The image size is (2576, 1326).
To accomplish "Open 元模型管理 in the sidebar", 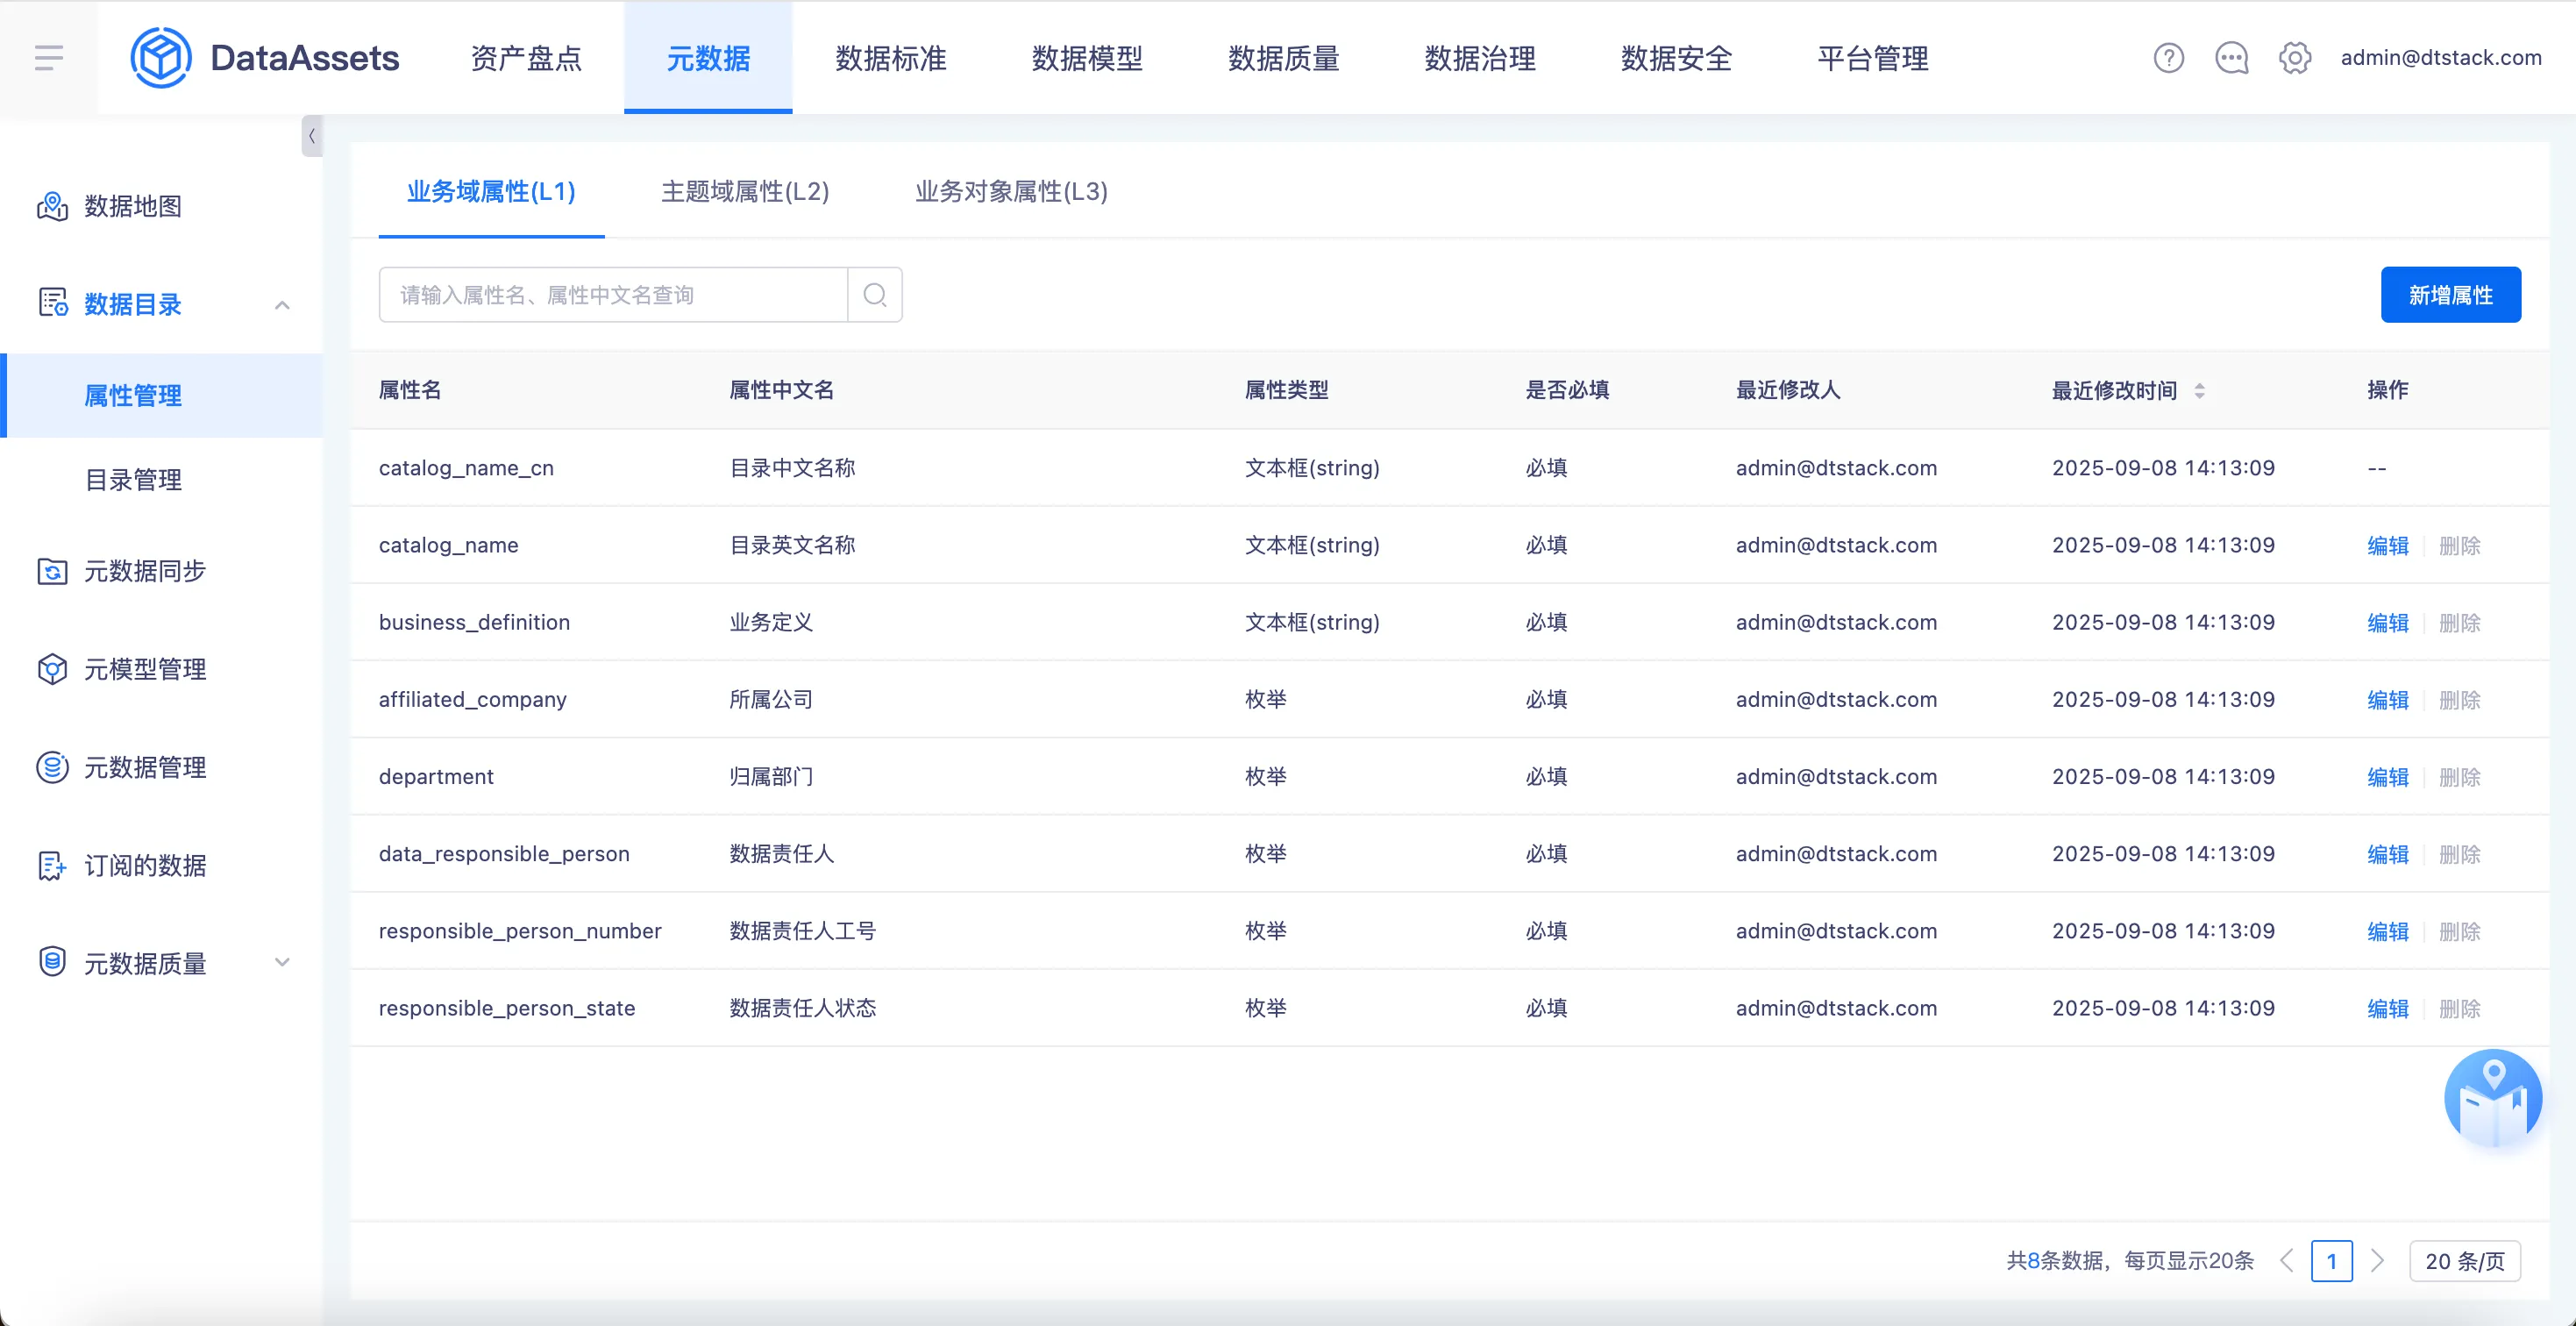I will click(144, 669).
